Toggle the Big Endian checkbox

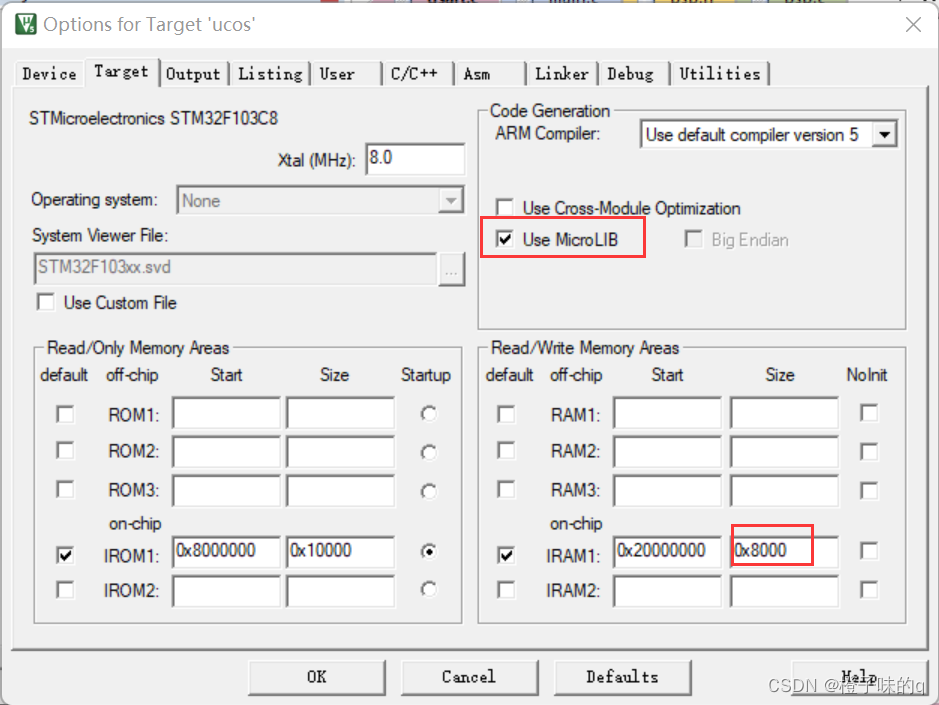(x=693, y=239)
